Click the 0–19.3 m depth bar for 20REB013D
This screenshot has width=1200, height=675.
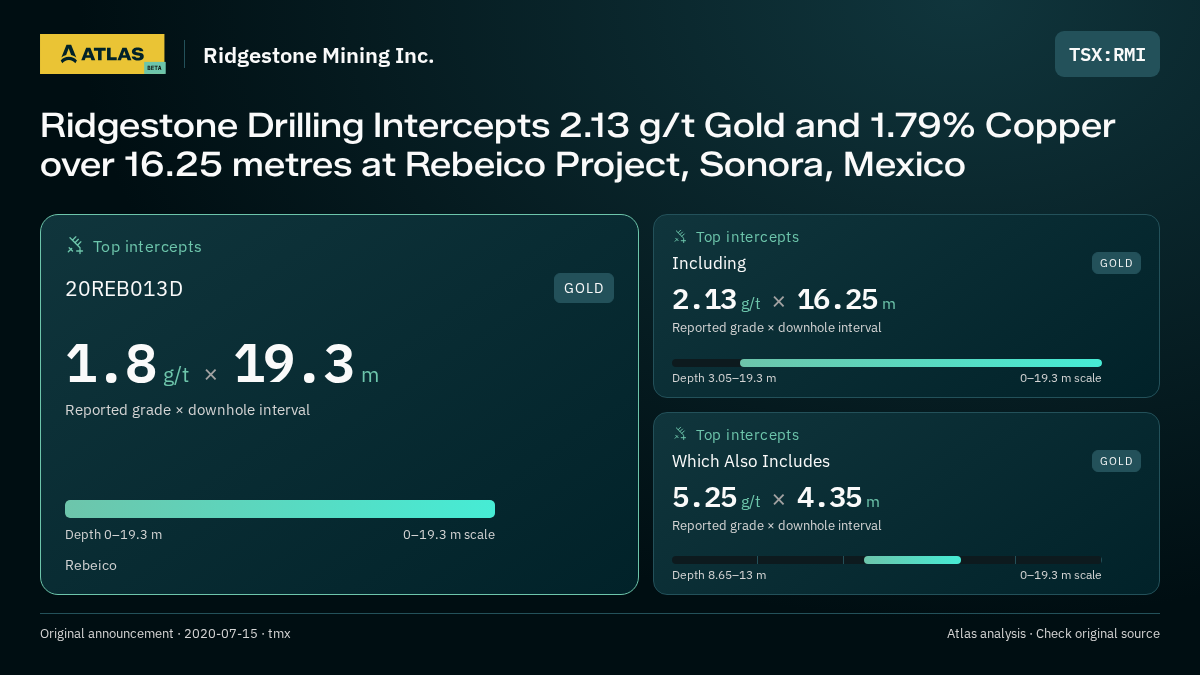(x=280, y=509)
